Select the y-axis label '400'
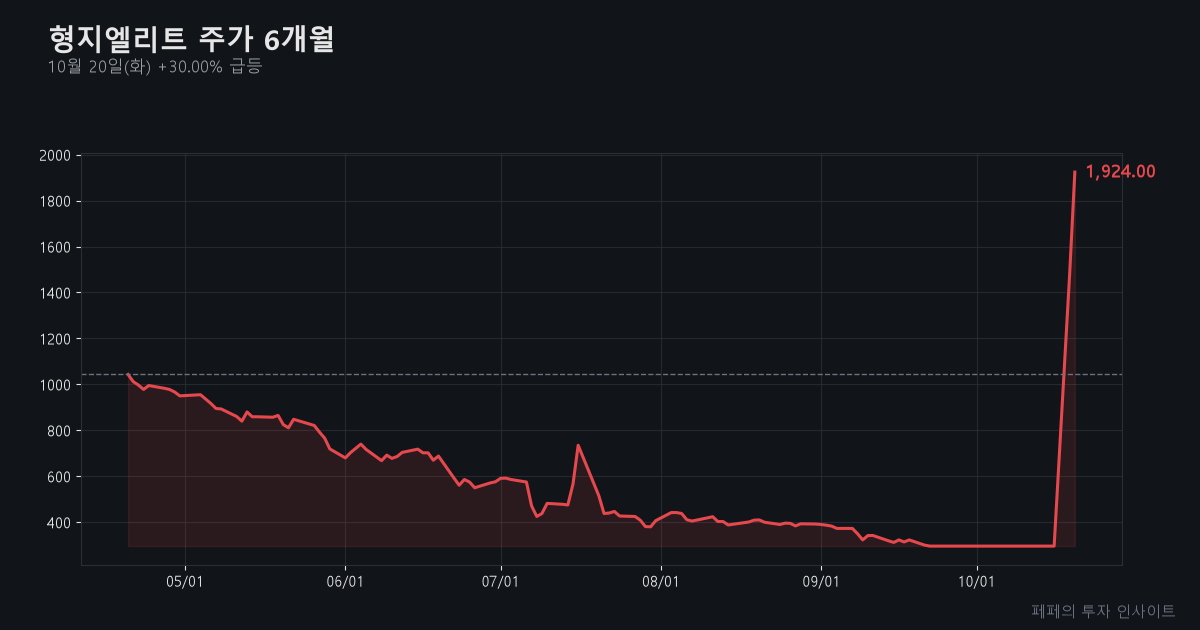 58,524
